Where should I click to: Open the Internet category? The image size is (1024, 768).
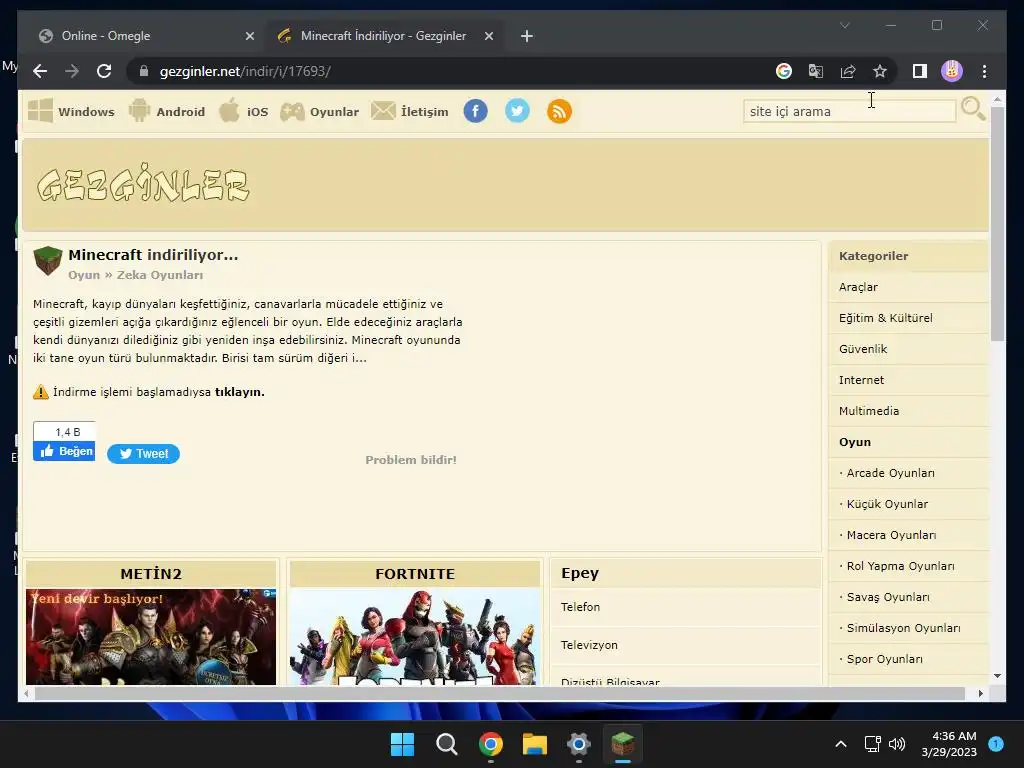[861, 380]
